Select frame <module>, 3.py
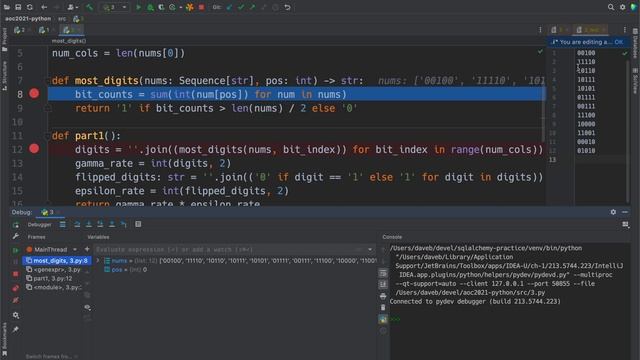Viewport: 640px width, 360px height. 54,287
